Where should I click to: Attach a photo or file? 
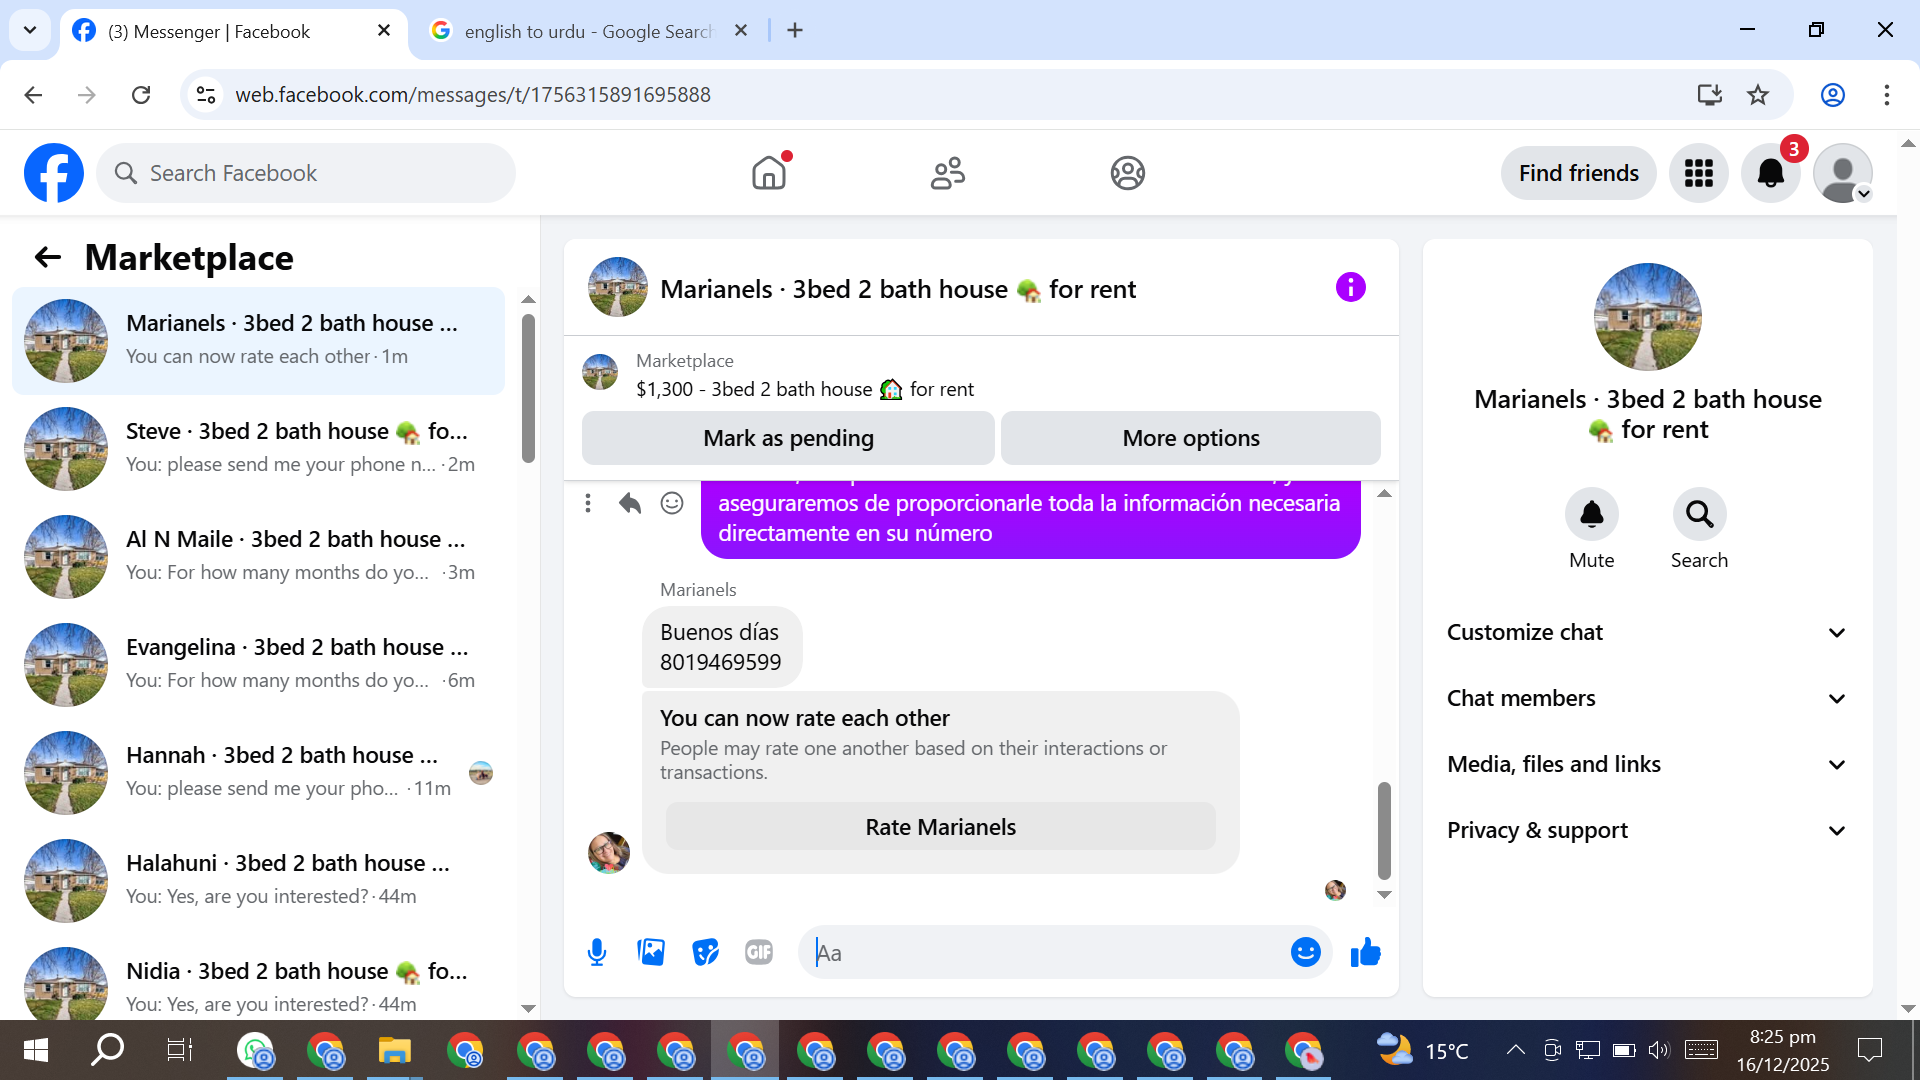pos(651,953)
